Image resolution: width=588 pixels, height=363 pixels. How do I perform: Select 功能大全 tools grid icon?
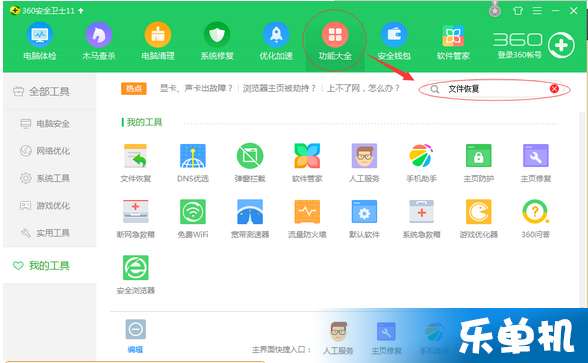335,35
